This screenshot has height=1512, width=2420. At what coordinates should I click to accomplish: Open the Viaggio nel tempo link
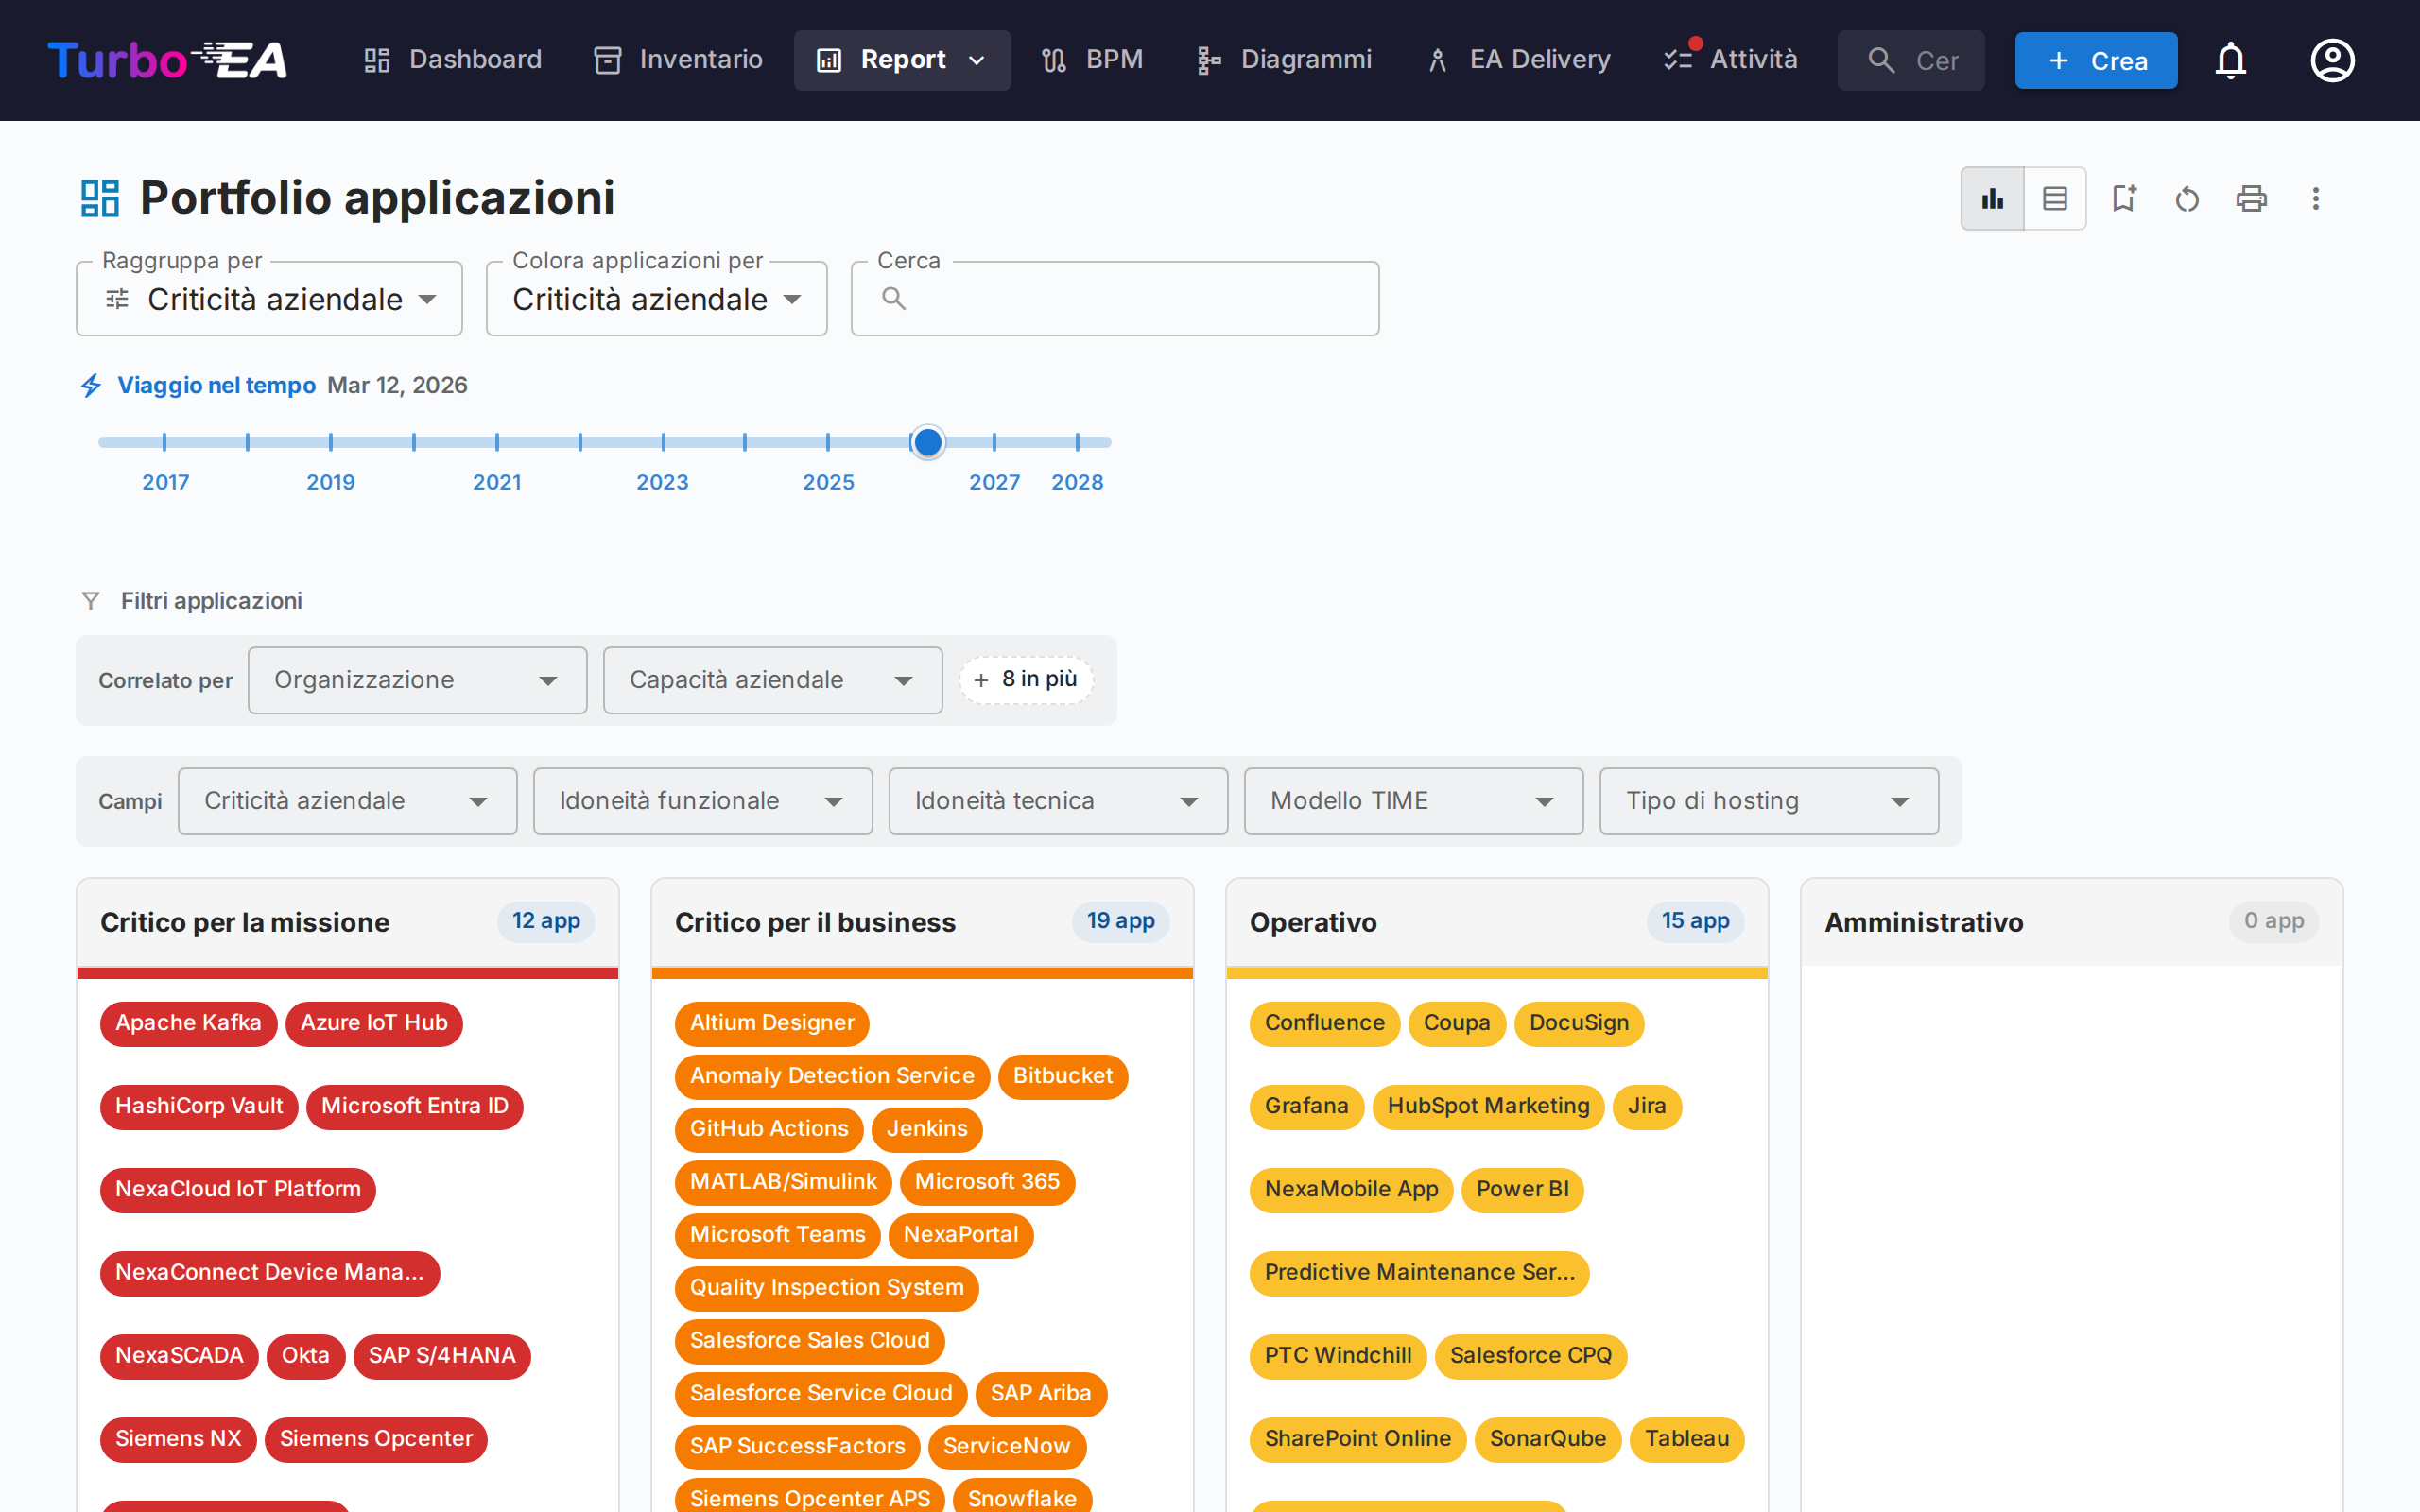pyautogui.click(x=216, y=385)
